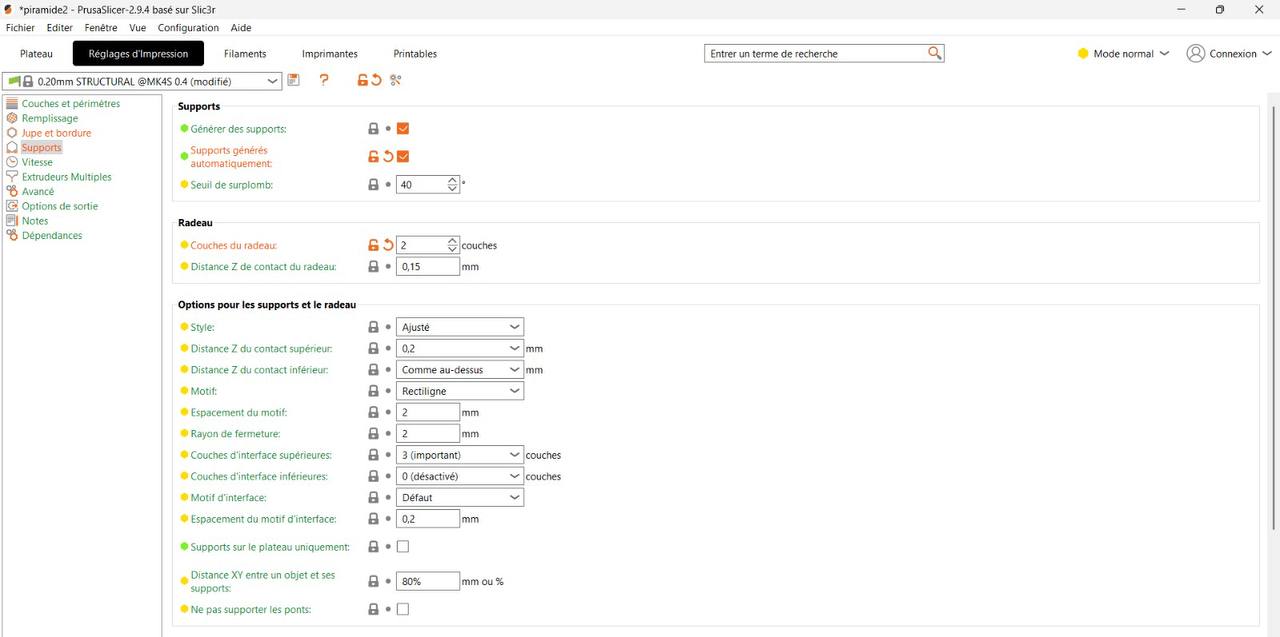Open the print preset selector 0.20mm STRUCTURAL
The width and height of the screenshot is (1280, 637).
pos(144,81)
